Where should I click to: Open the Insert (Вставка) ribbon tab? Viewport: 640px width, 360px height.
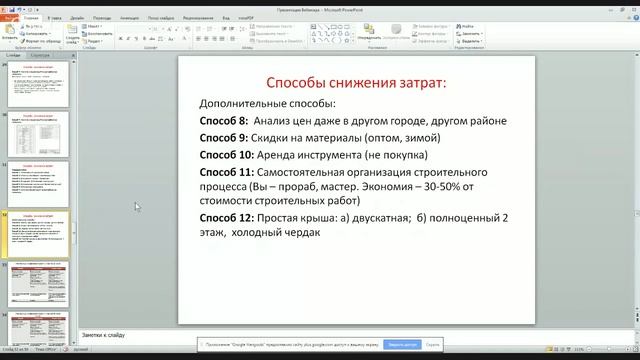pyautogui.click(x=54, y=18)
